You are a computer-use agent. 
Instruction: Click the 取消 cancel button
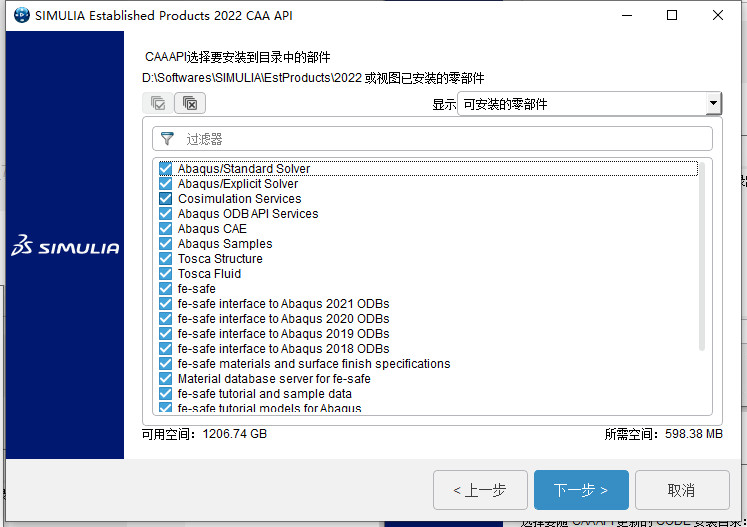coord(682,490)
